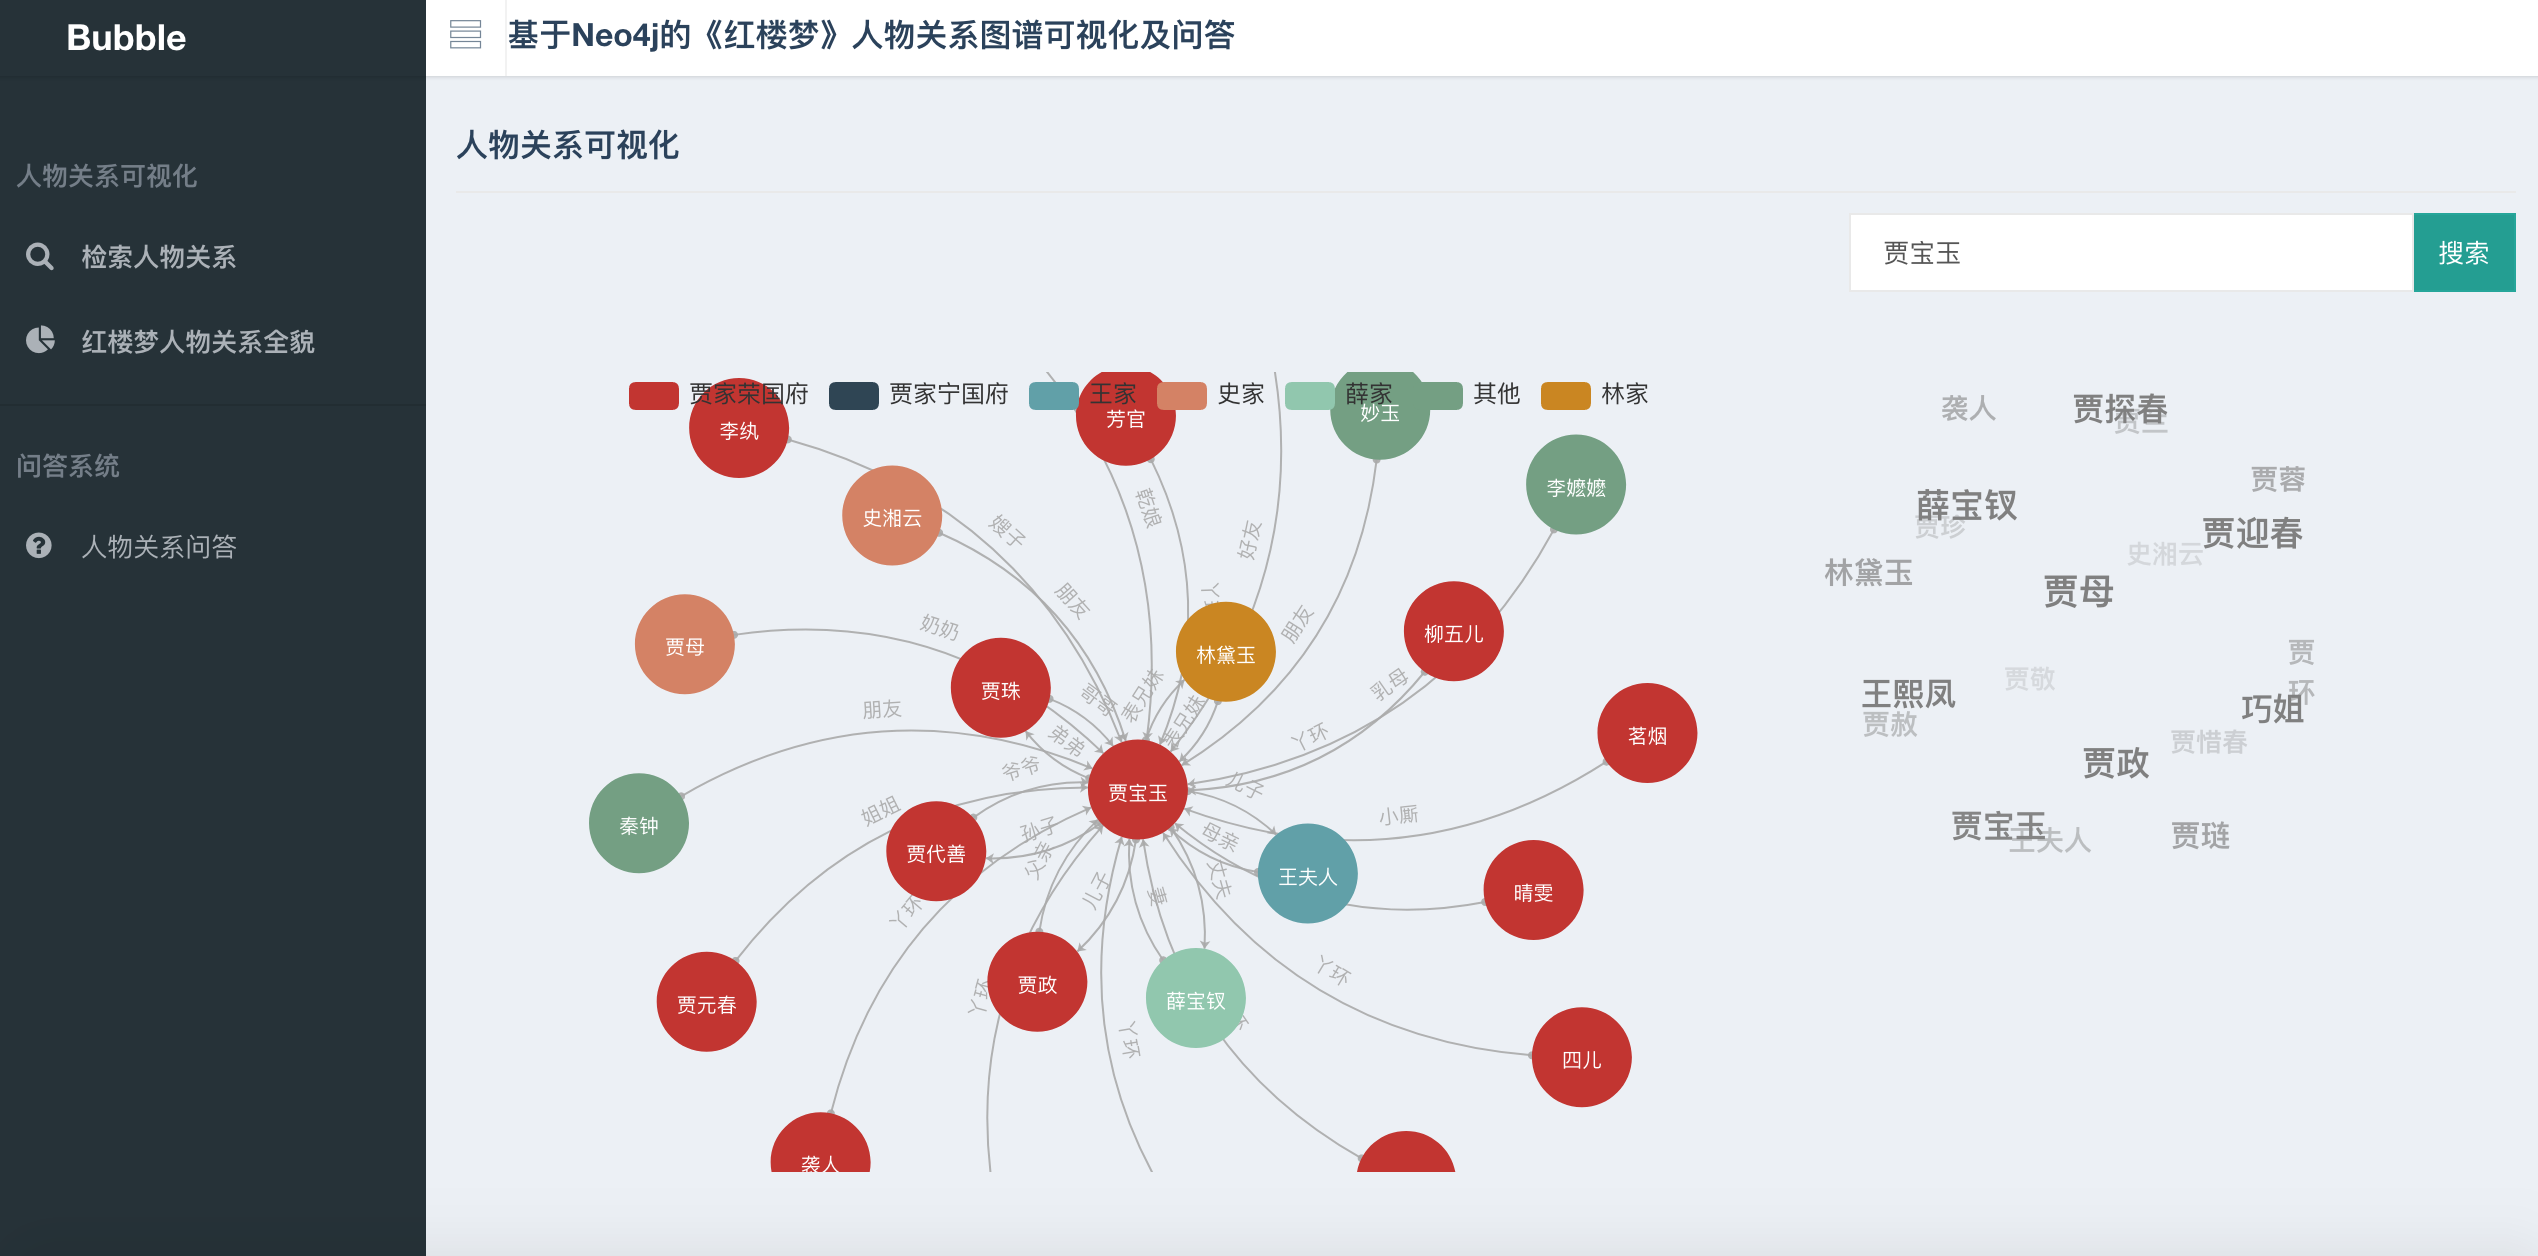2538x1256 pixels.
Task: Click the teal 王夫人 node
Action: pos(1307,873)
